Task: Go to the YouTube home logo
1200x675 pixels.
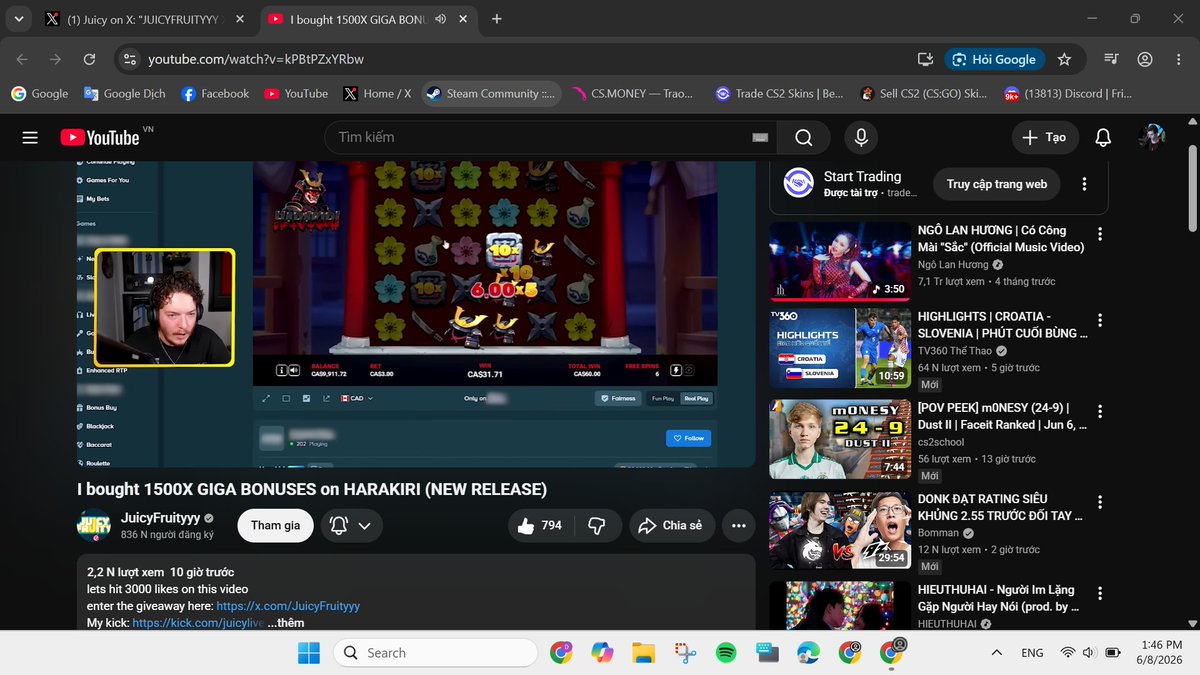Action: click(99, 138)
